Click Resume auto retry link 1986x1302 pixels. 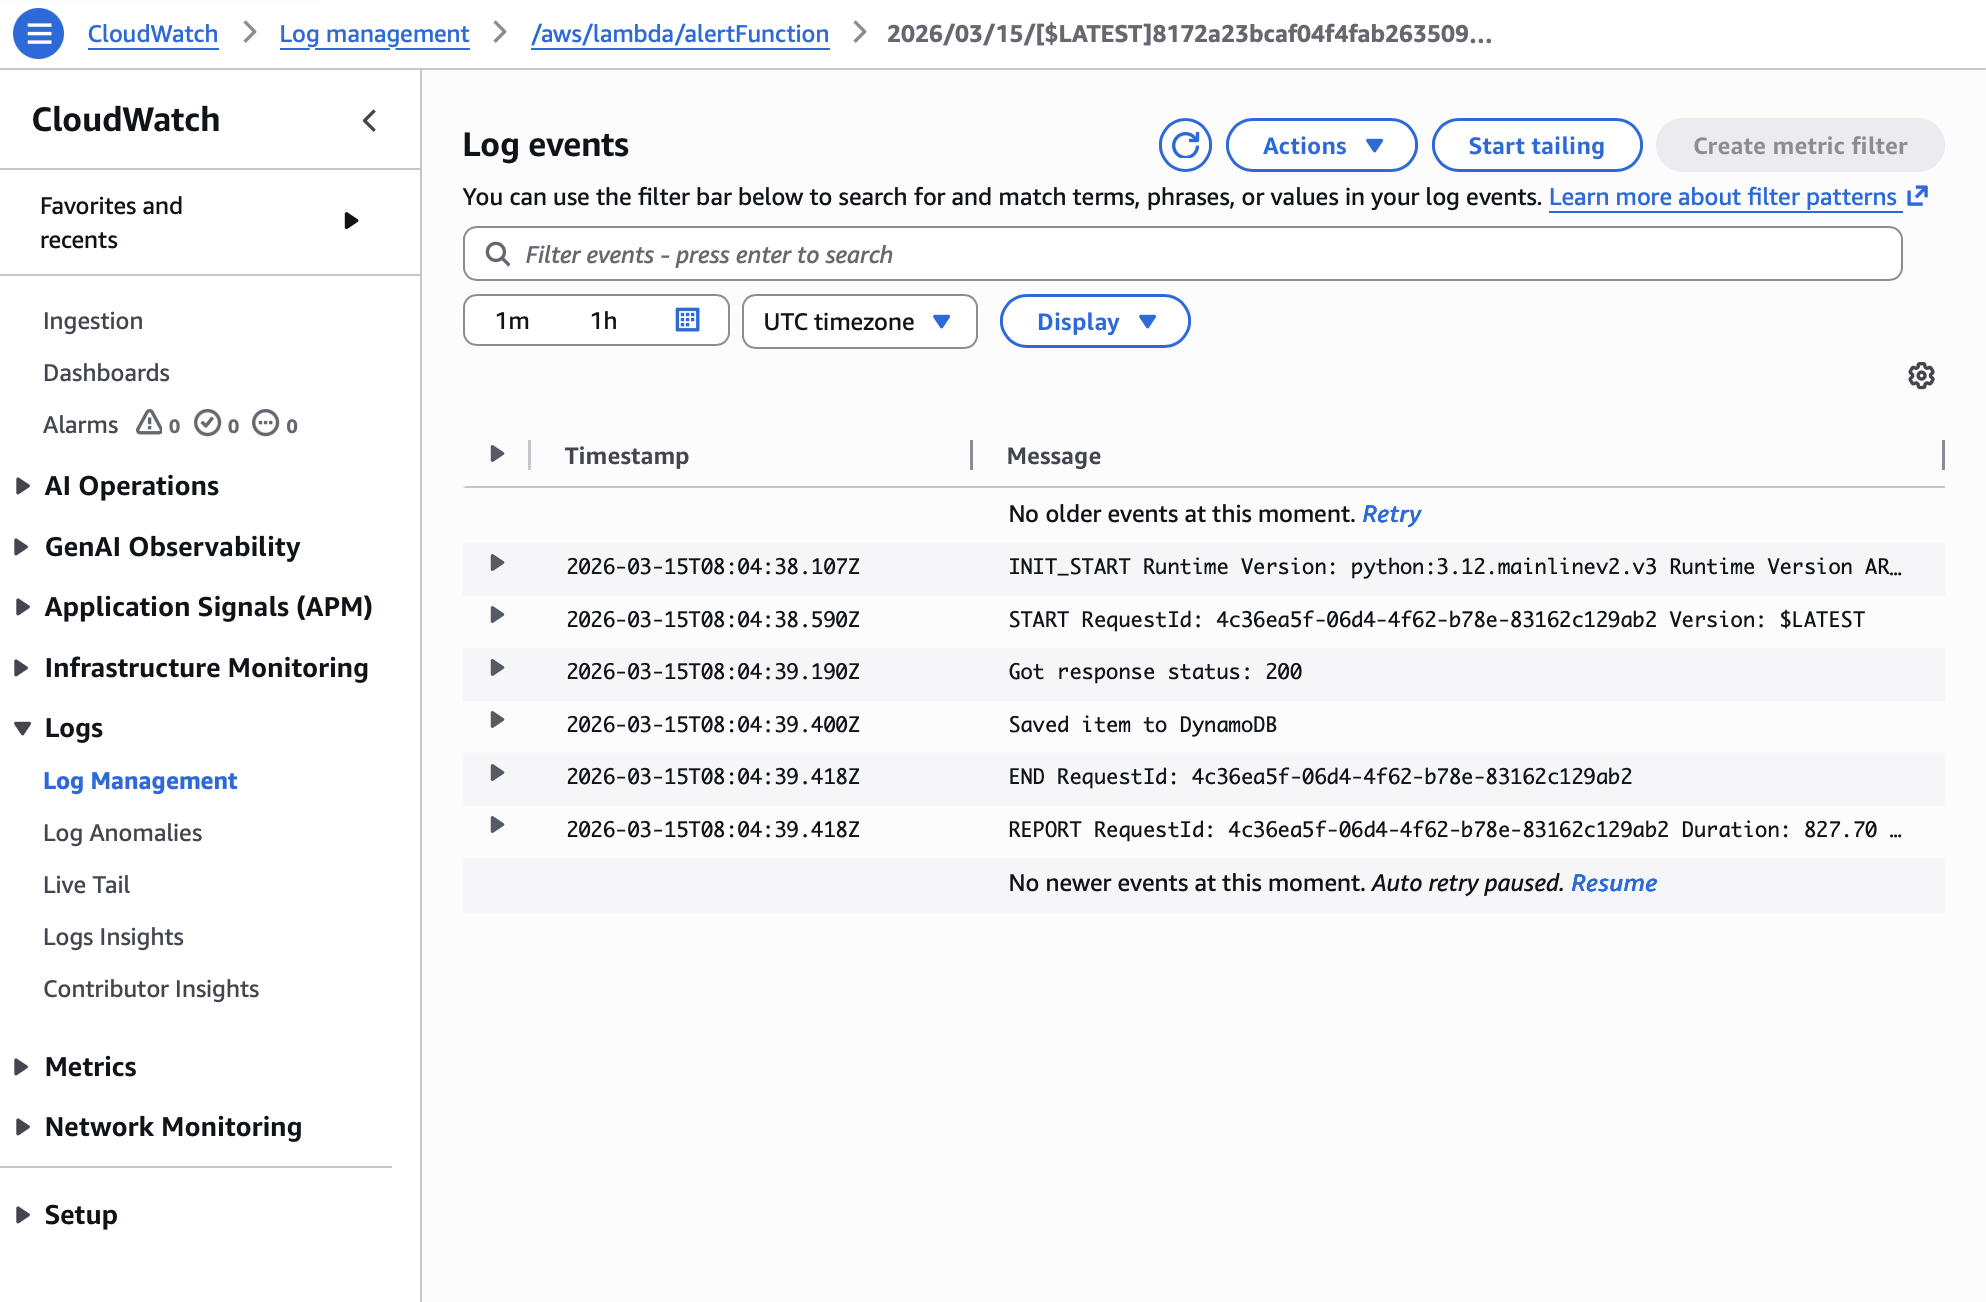click(x=1613, y=883)
